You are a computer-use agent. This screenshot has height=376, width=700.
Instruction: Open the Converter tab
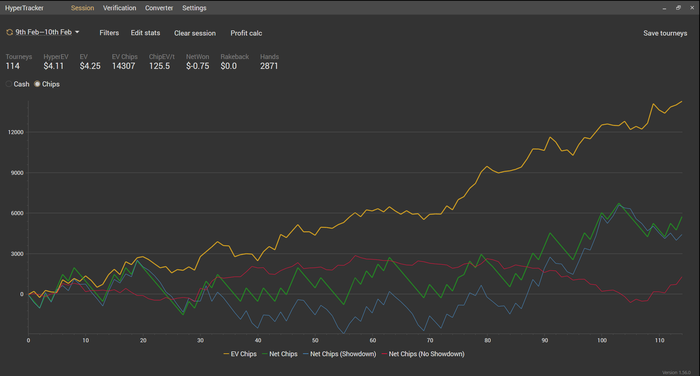(x=159, y=8)
